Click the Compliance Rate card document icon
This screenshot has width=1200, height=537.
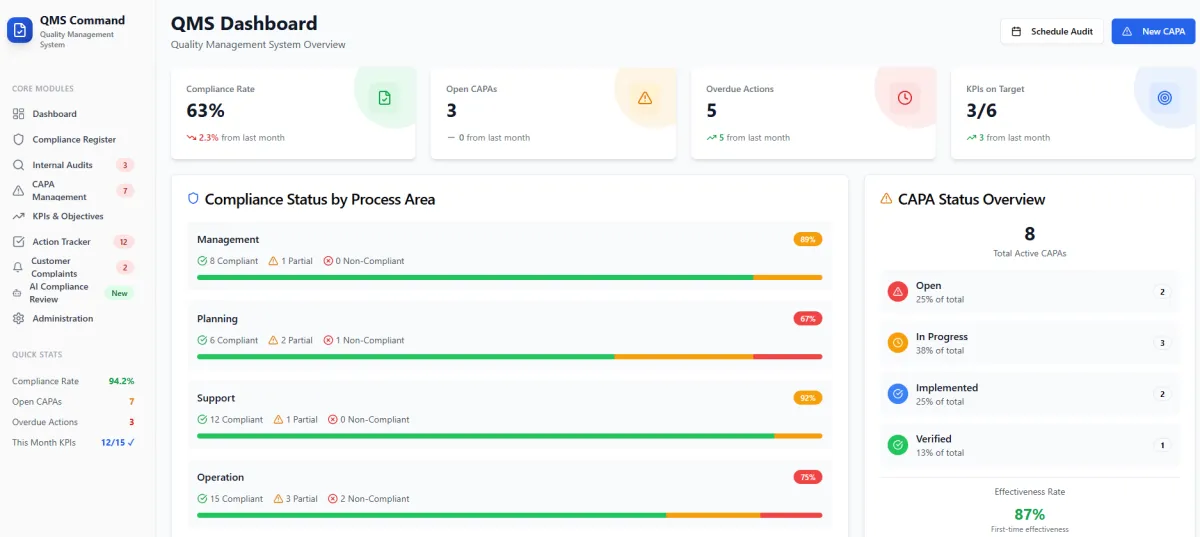[x=385, y=97]
